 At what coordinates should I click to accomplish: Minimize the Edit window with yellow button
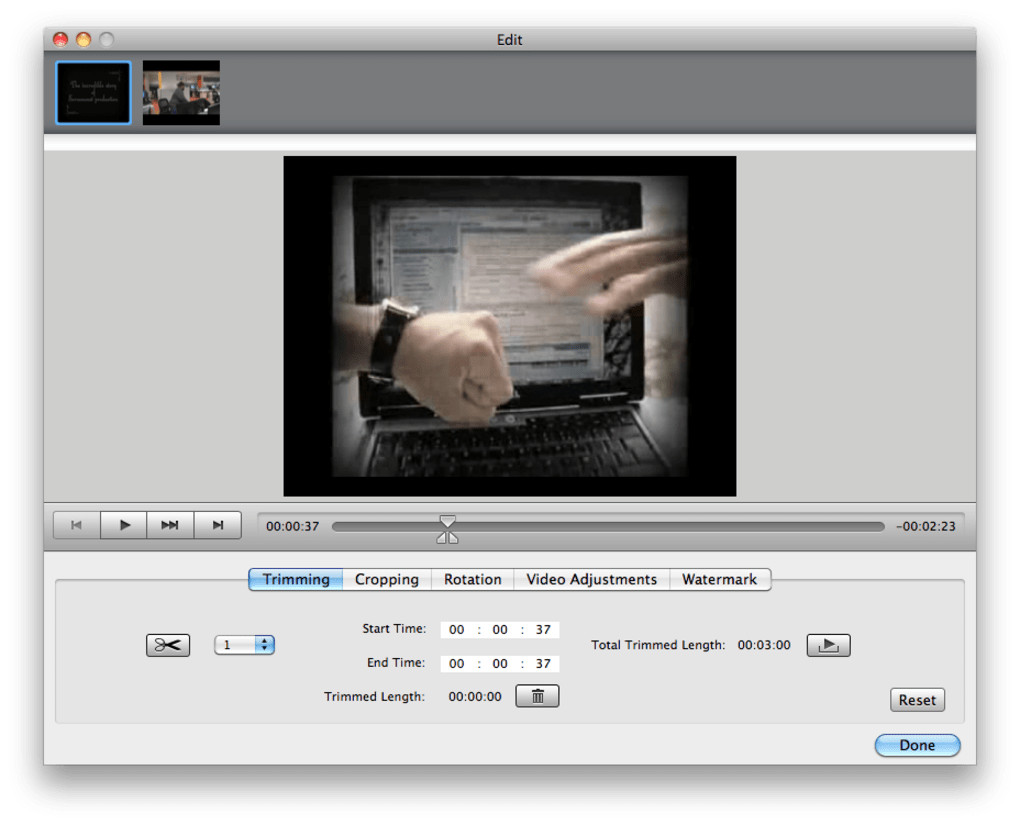point(83,40)
